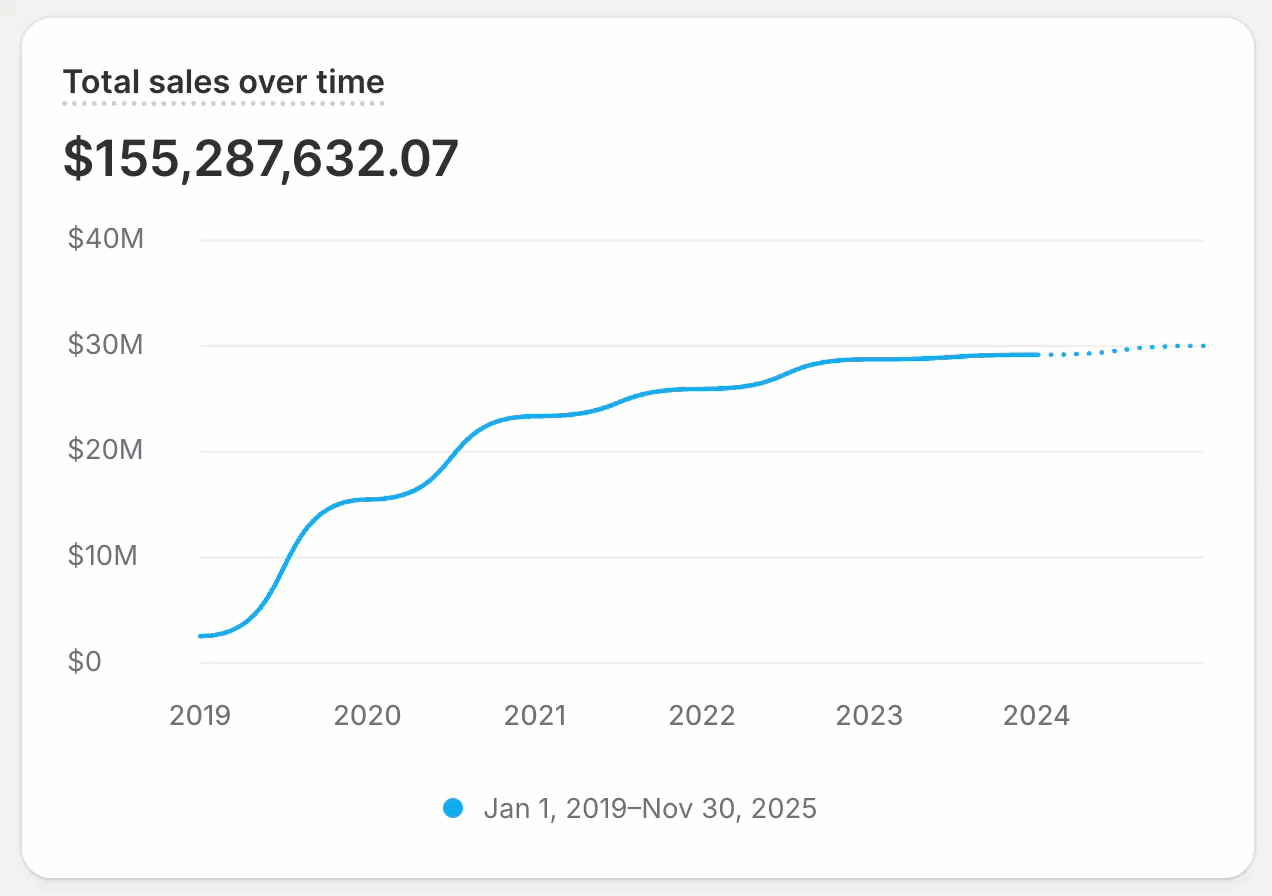Select the 2019 x-axis label

(200, 716)
